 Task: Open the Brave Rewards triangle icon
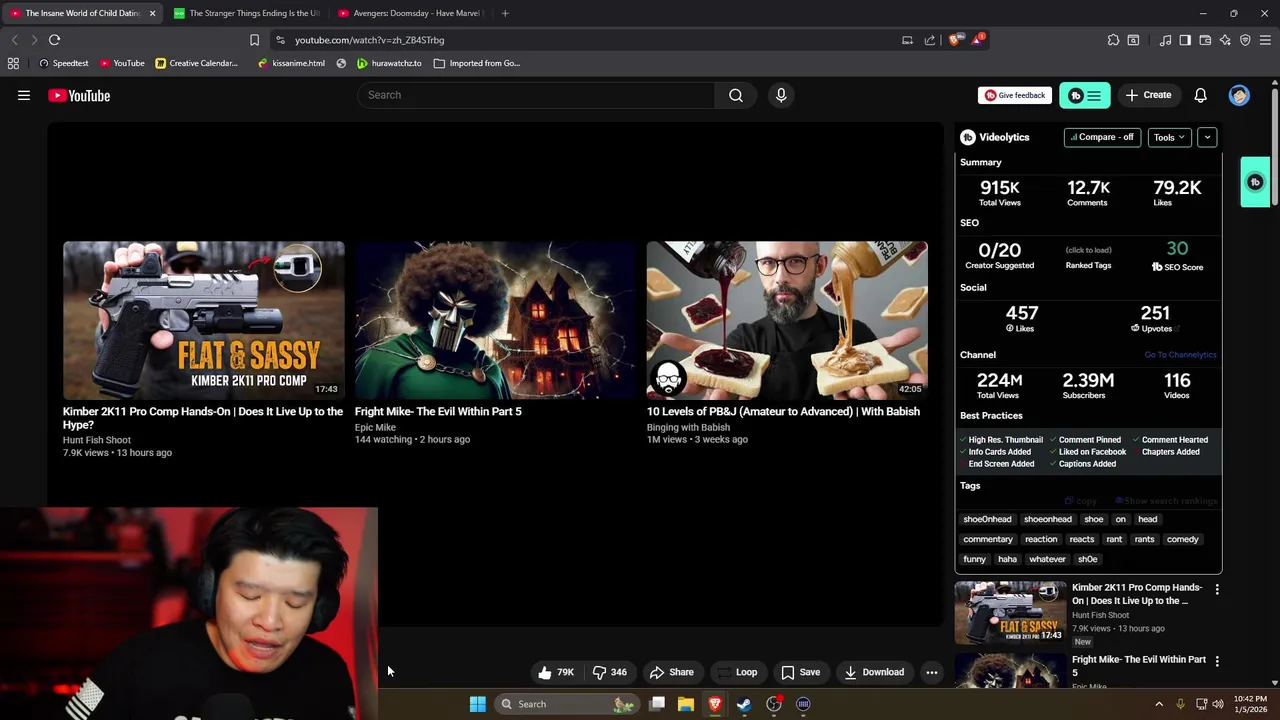point(978,40)
